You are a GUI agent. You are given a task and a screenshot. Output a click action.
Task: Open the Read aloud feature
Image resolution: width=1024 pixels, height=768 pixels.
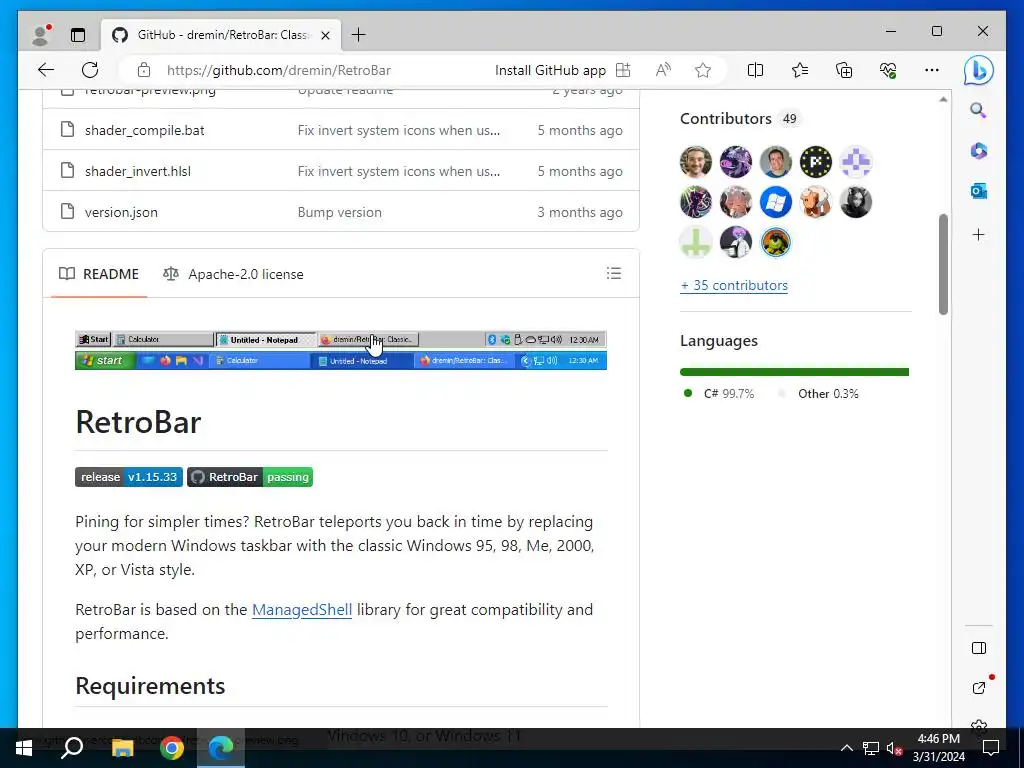(x=663, y=70)
